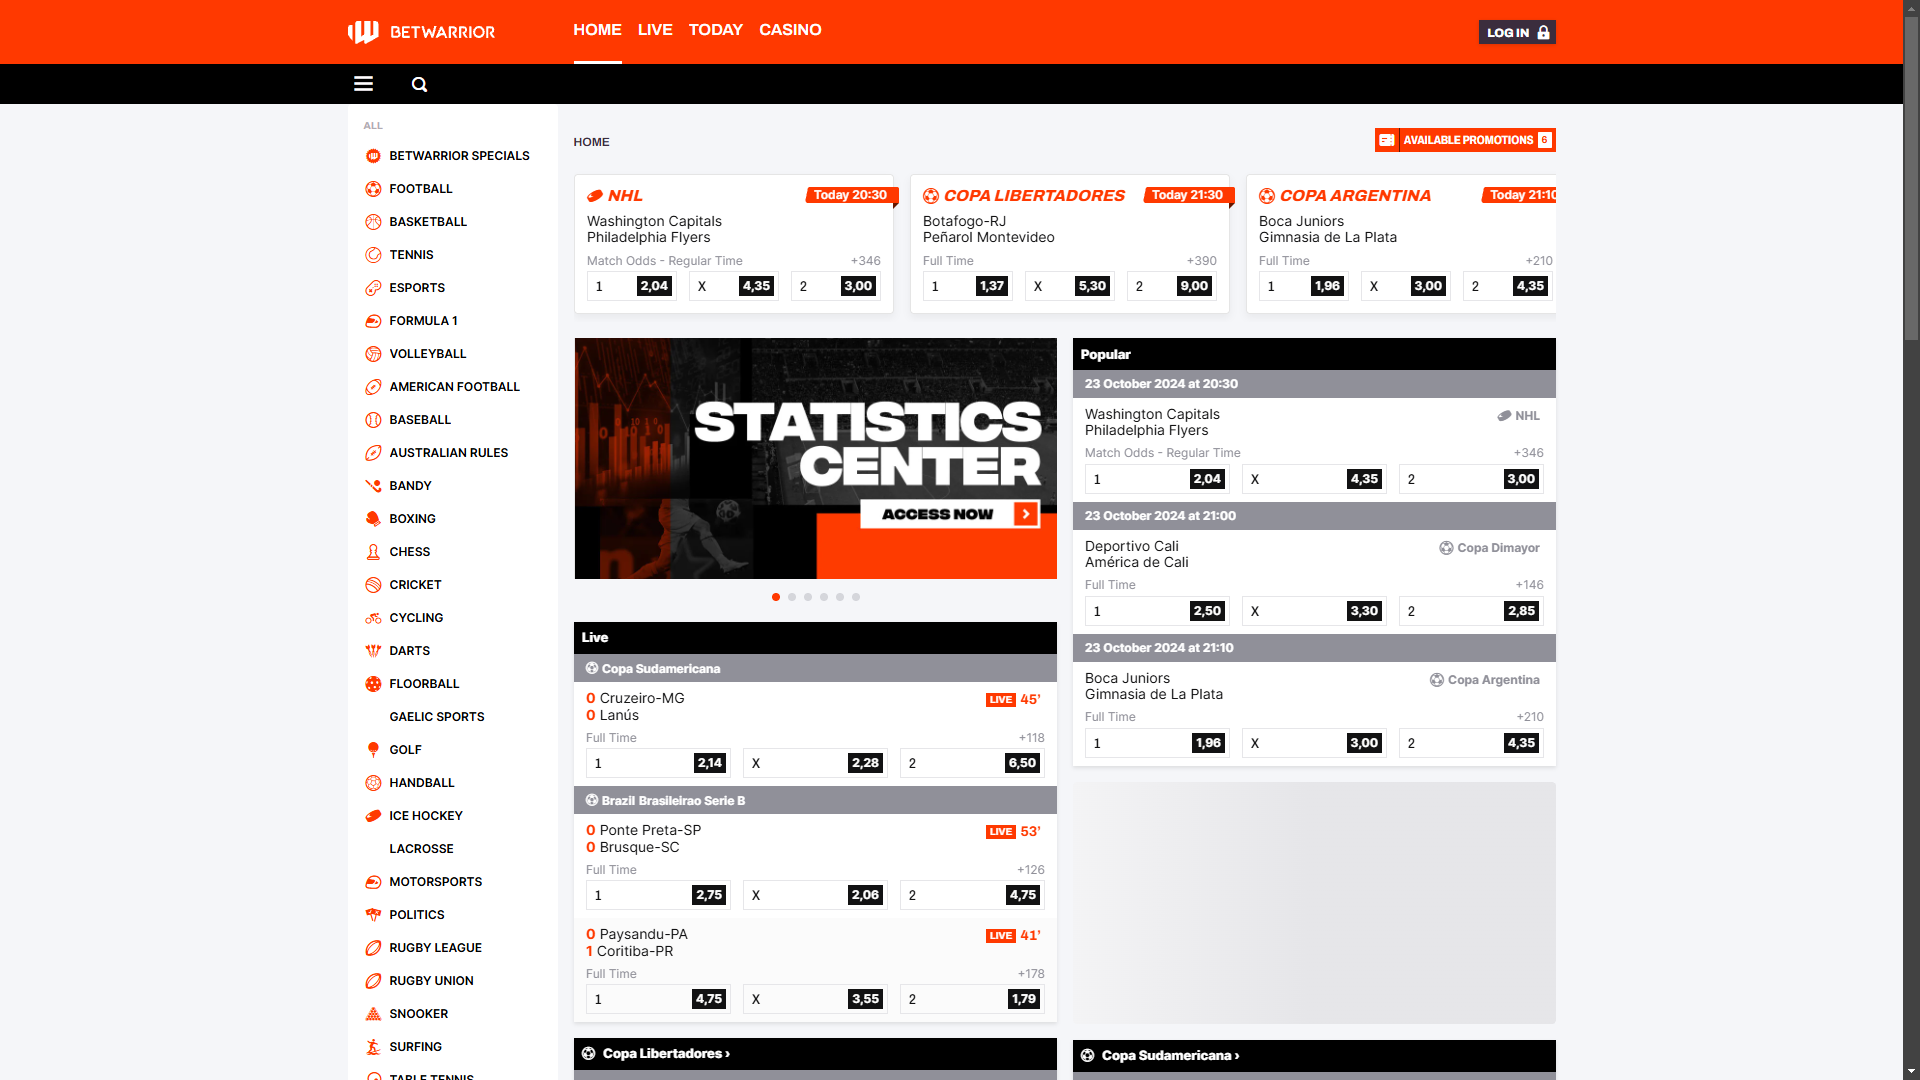
Task: Click the page vertical scrollbar thumb
Action: tap(1911, 180)
